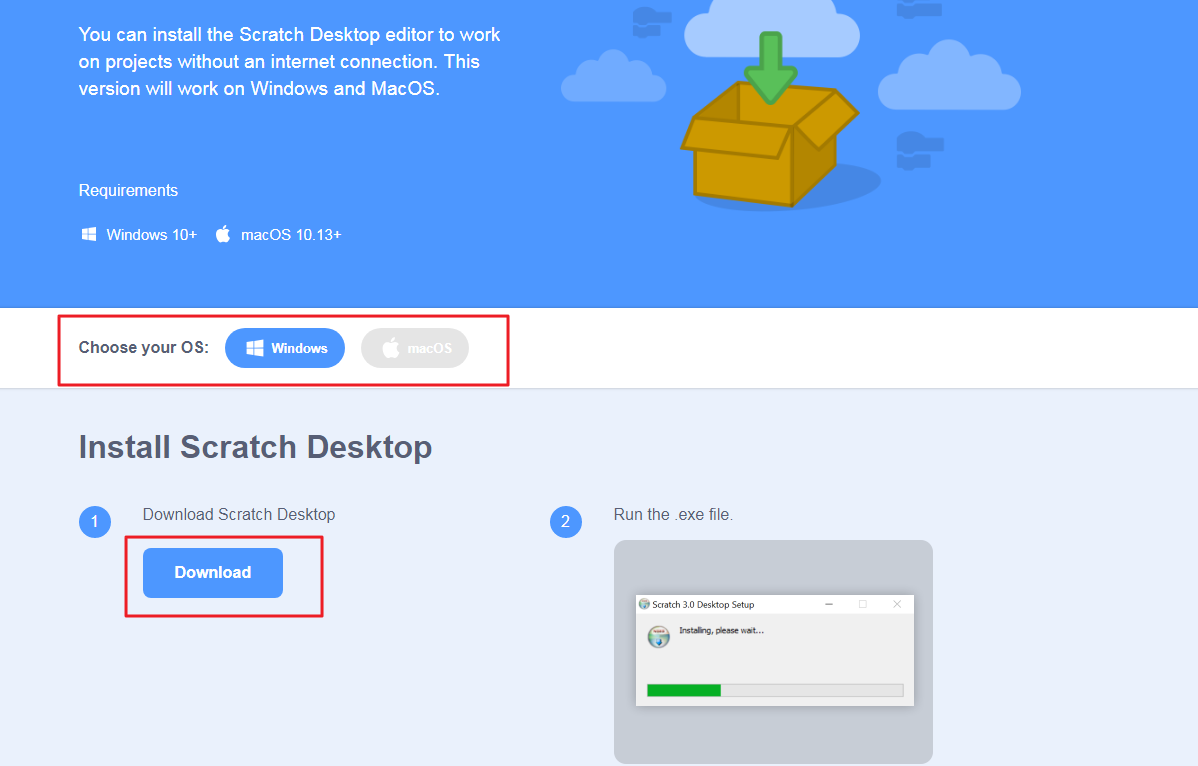Image resolution: width=1198 pixels, height=766 pixels.
Task: Click the Apple logo next to macOS 10.13+
Action: [222, 234]
